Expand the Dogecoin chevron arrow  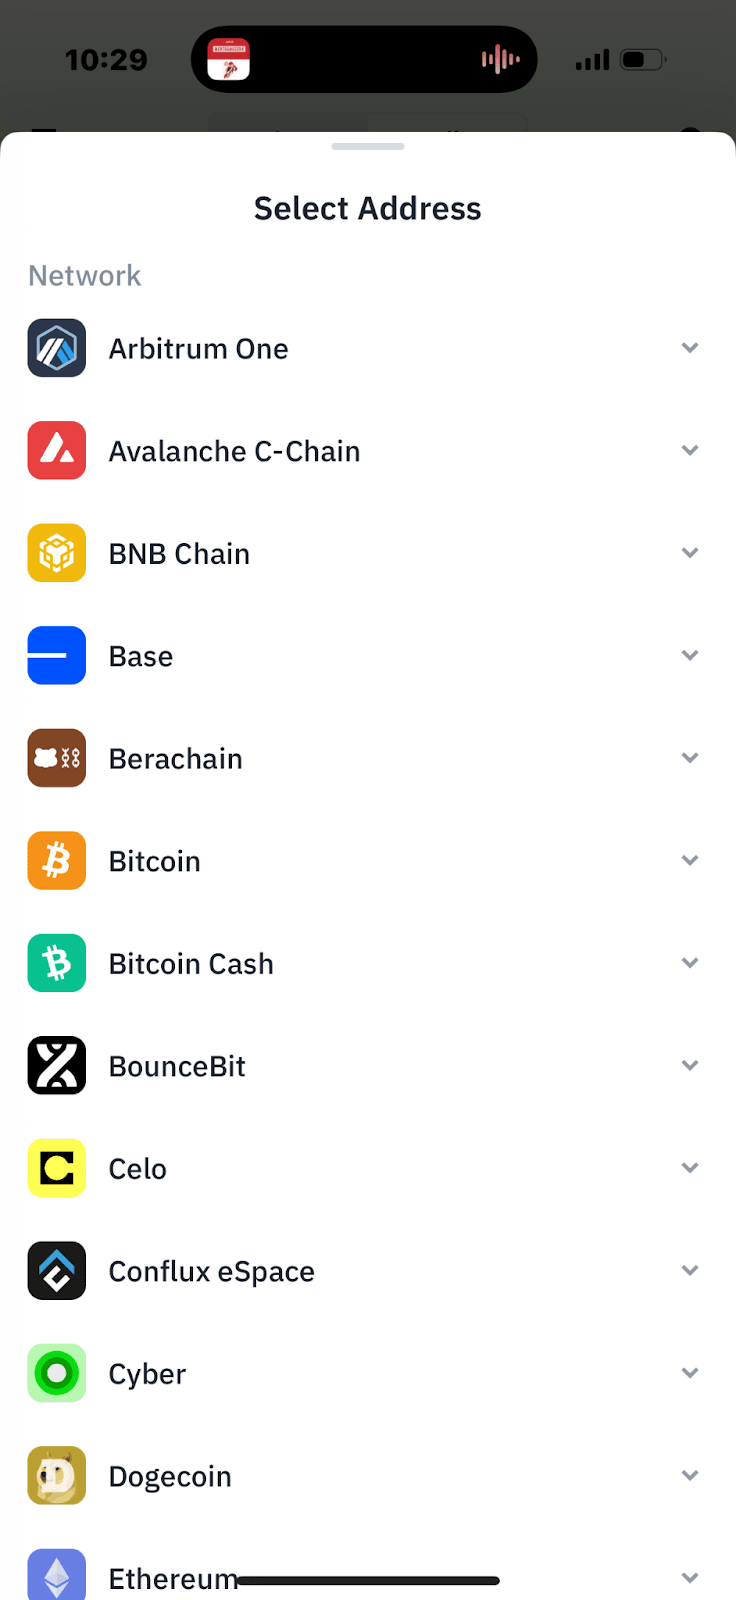click(690, 1476)
